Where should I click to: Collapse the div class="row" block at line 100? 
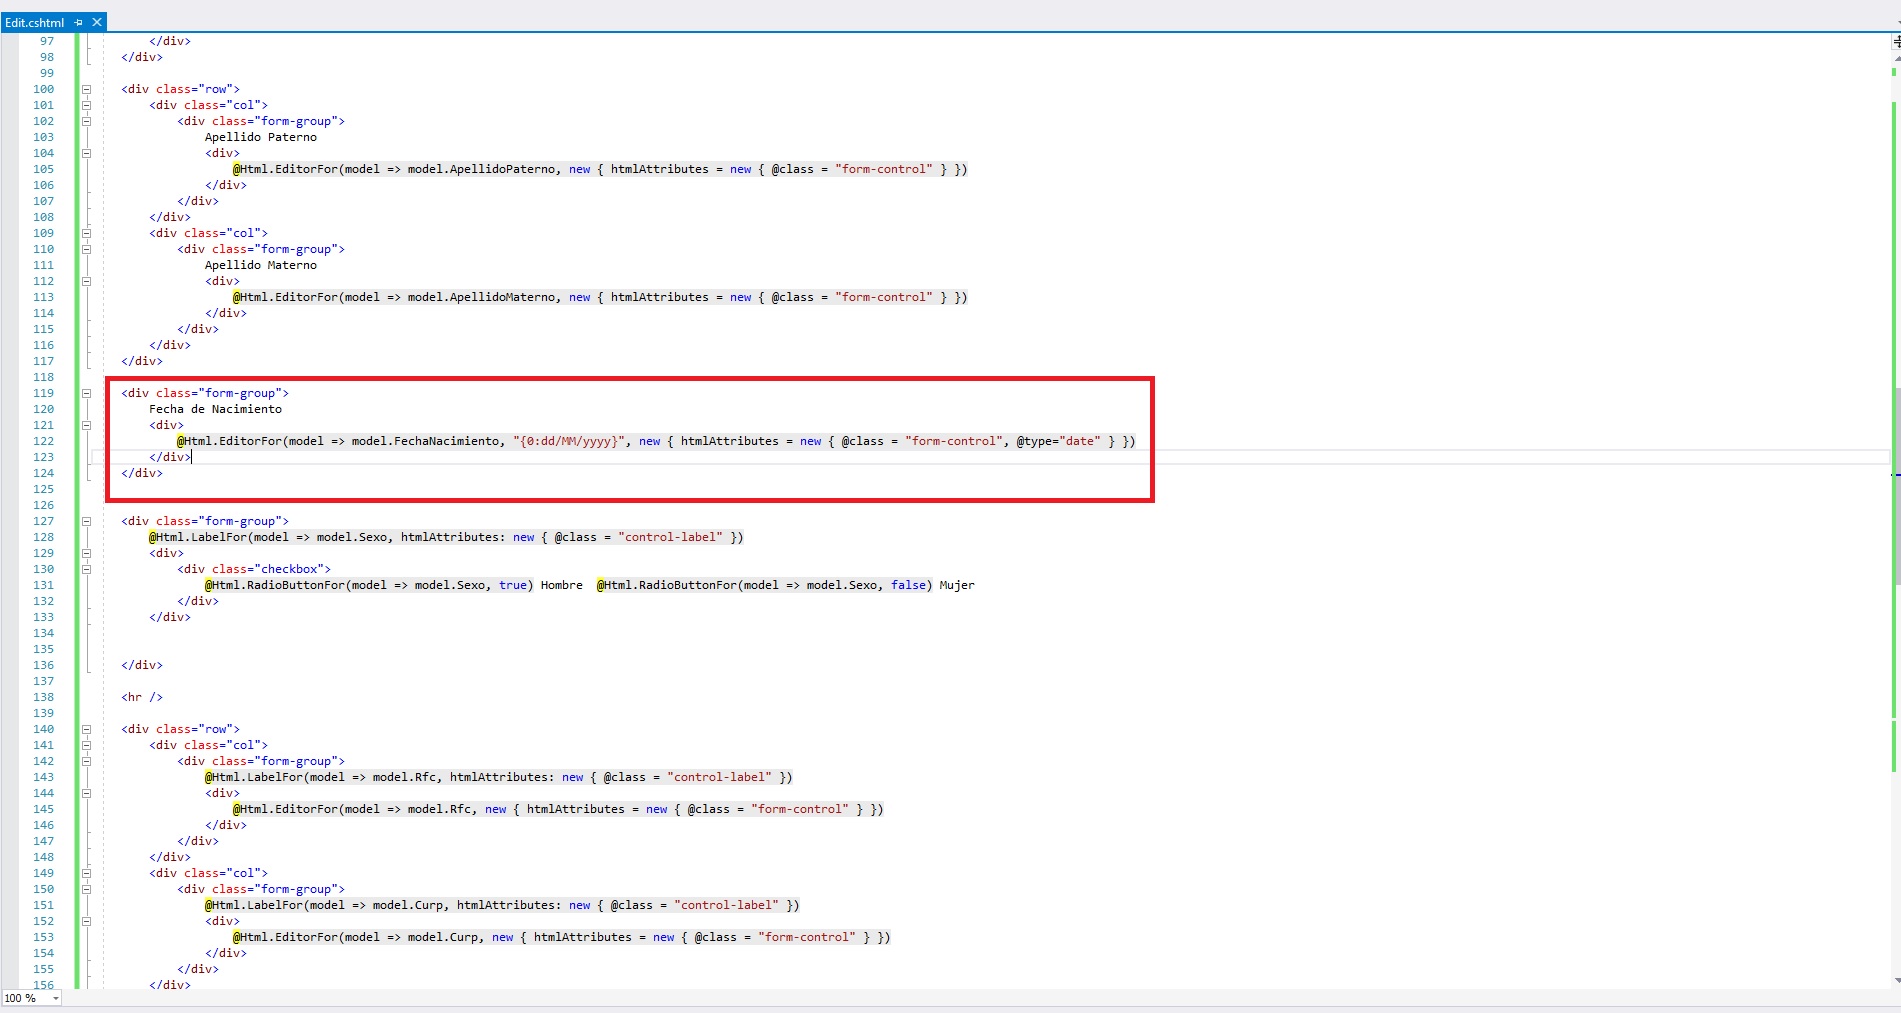(x=86, y=89)
